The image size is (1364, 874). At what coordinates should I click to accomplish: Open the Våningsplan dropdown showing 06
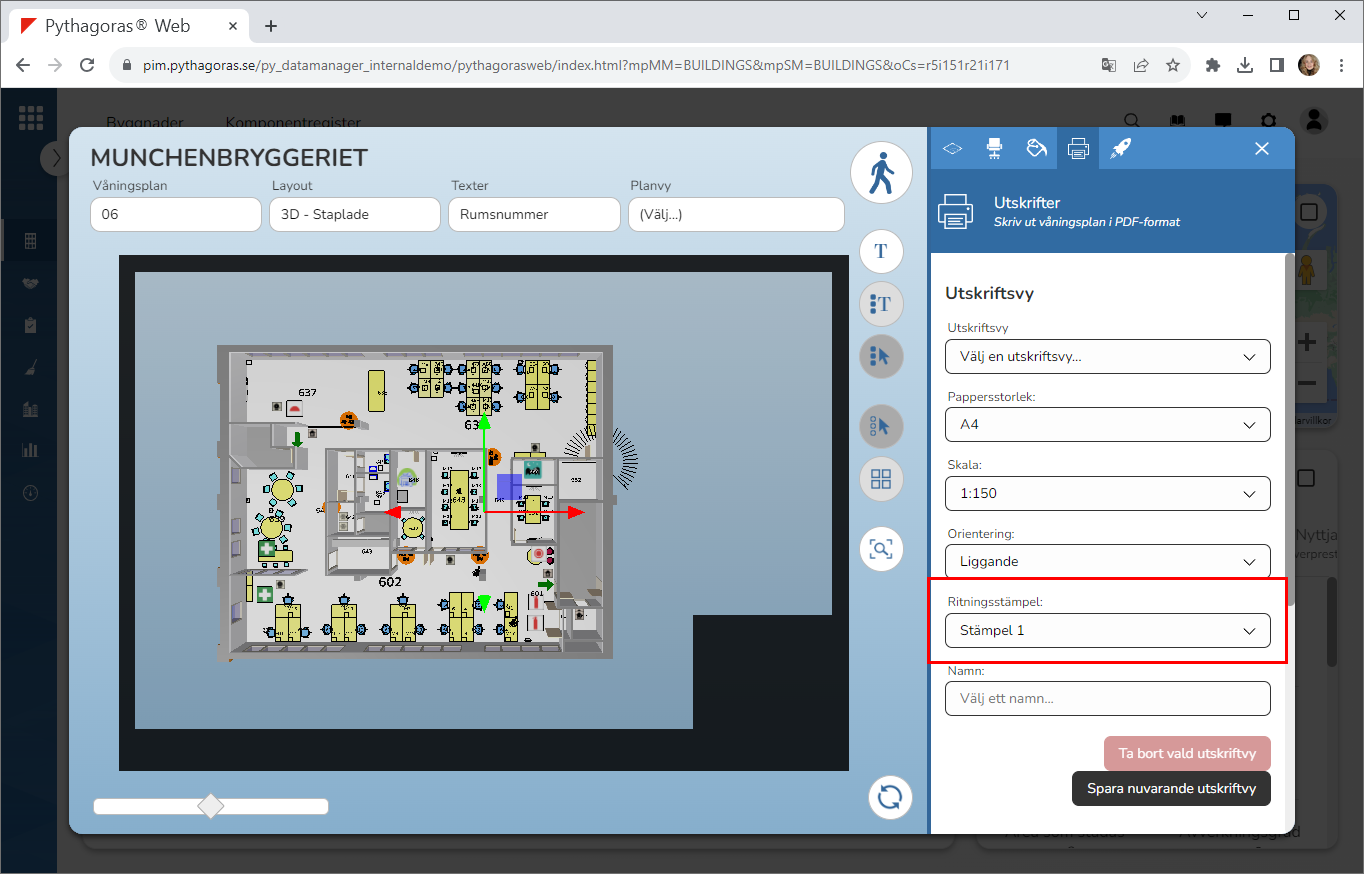point(175,214)
